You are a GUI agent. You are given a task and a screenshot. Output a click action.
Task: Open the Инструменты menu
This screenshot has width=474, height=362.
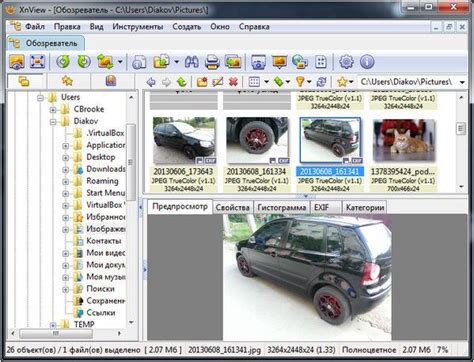pyautogui.click(x=138, y=27)
